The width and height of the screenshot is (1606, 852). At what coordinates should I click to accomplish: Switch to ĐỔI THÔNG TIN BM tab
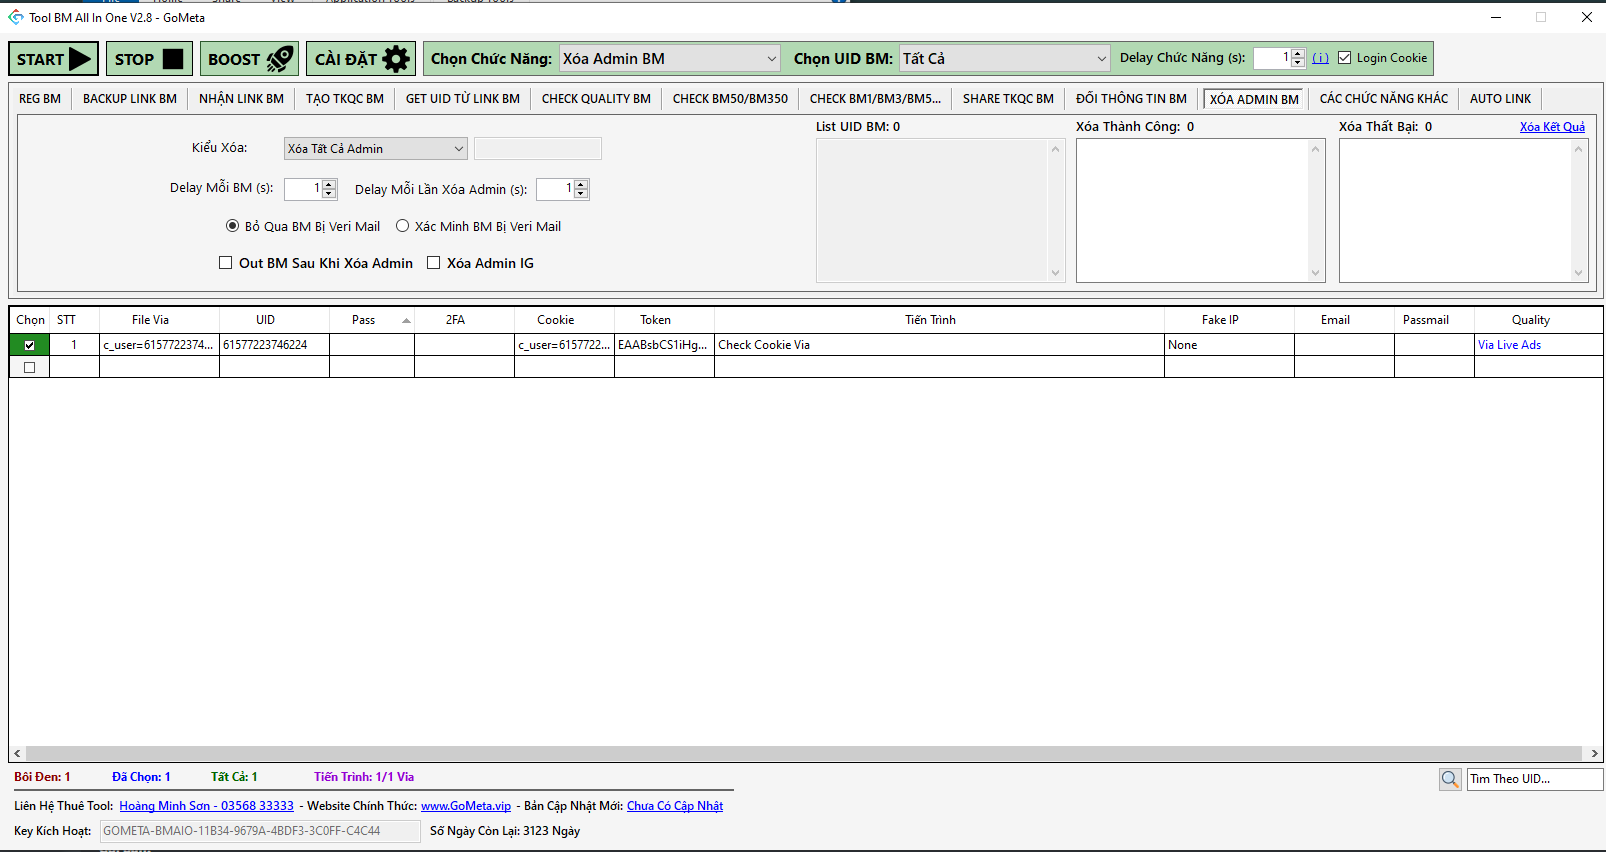1131,99
